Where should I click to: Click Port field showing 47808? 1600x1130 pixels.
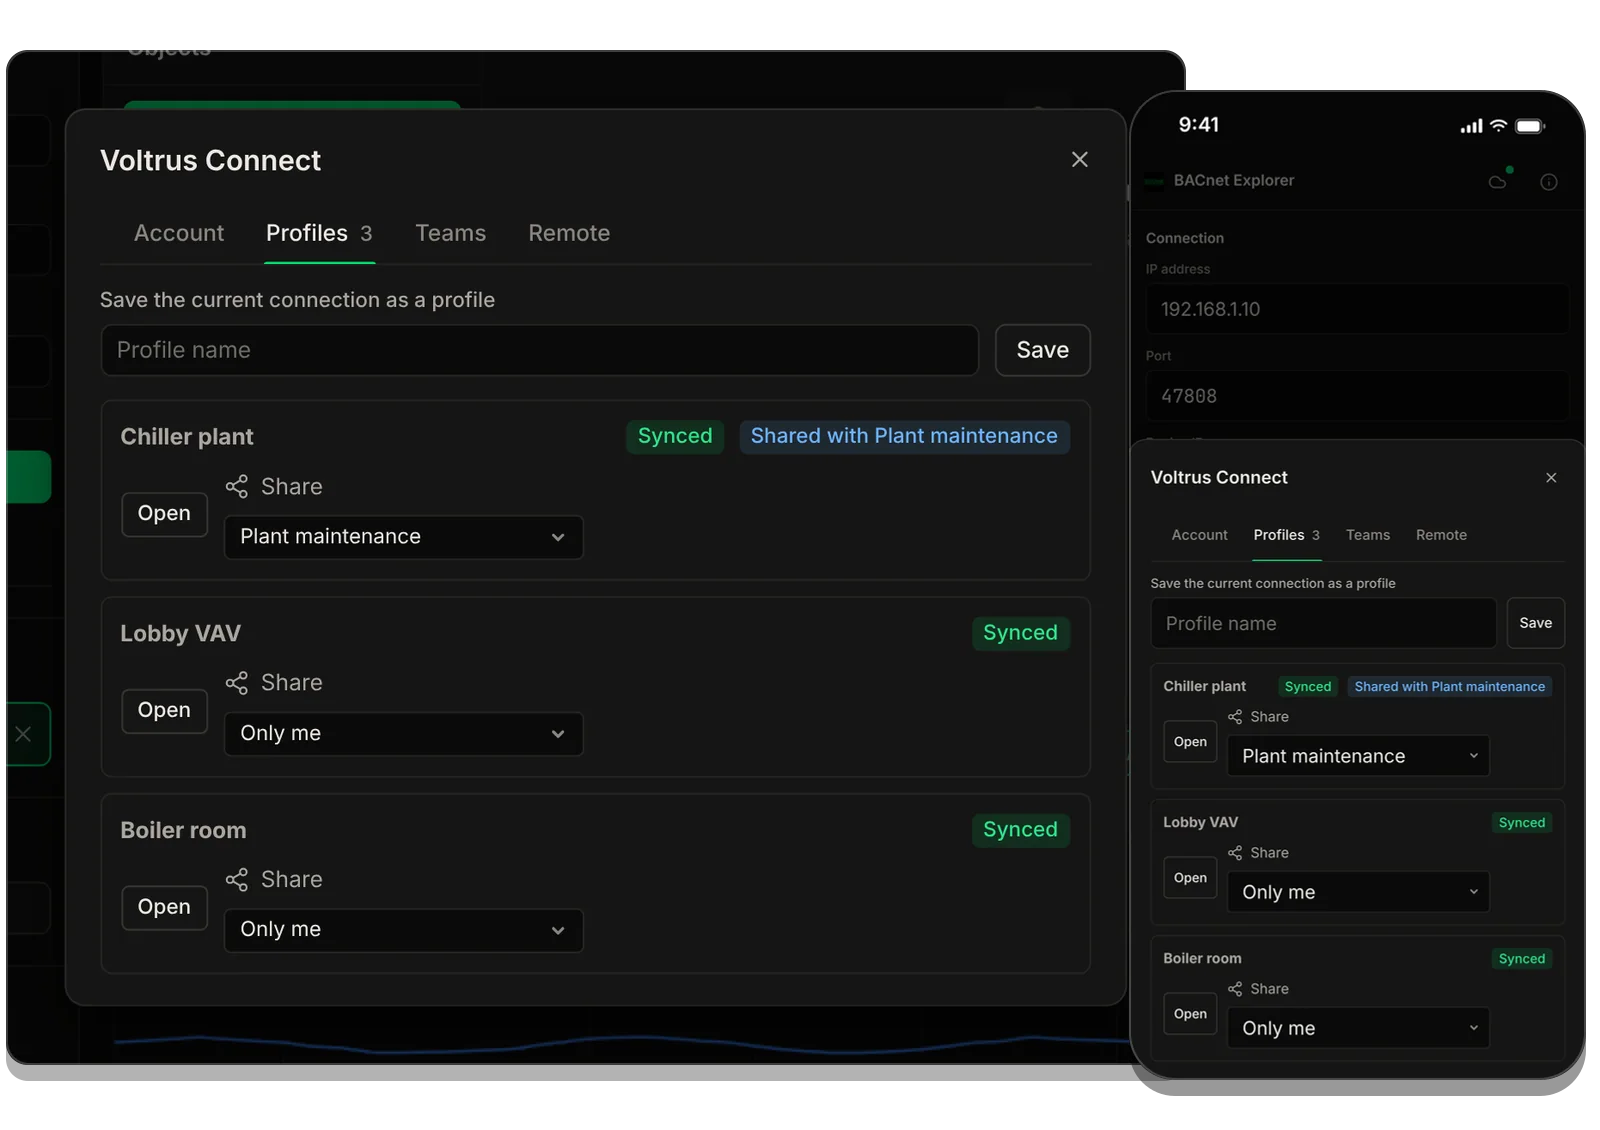(1357, 396)
